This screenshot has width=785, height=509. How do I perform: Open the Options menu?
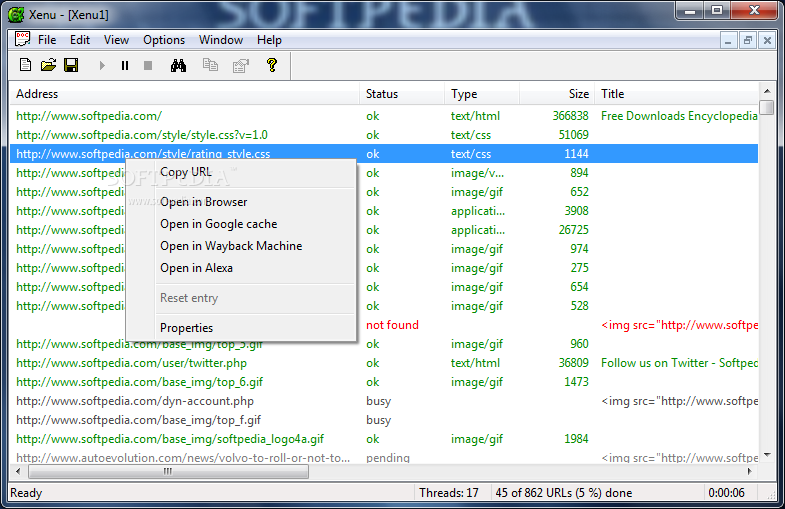click(x=164, y=40)
